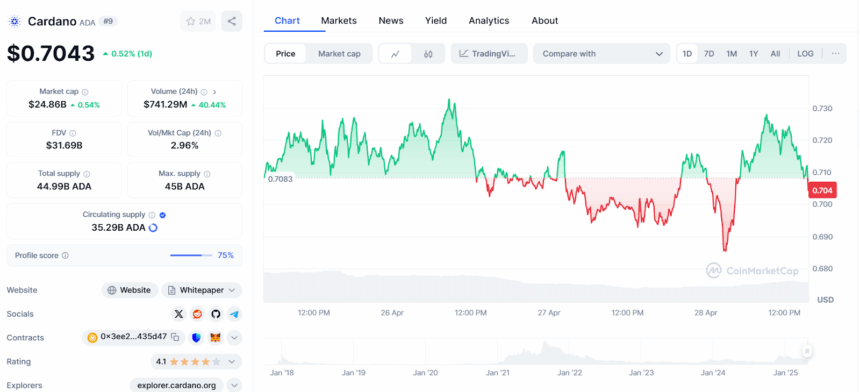Image resolution: width=860 pixels, height=392 pixels.
Task: Click the #9 rank badge
Action: (108, 21)
